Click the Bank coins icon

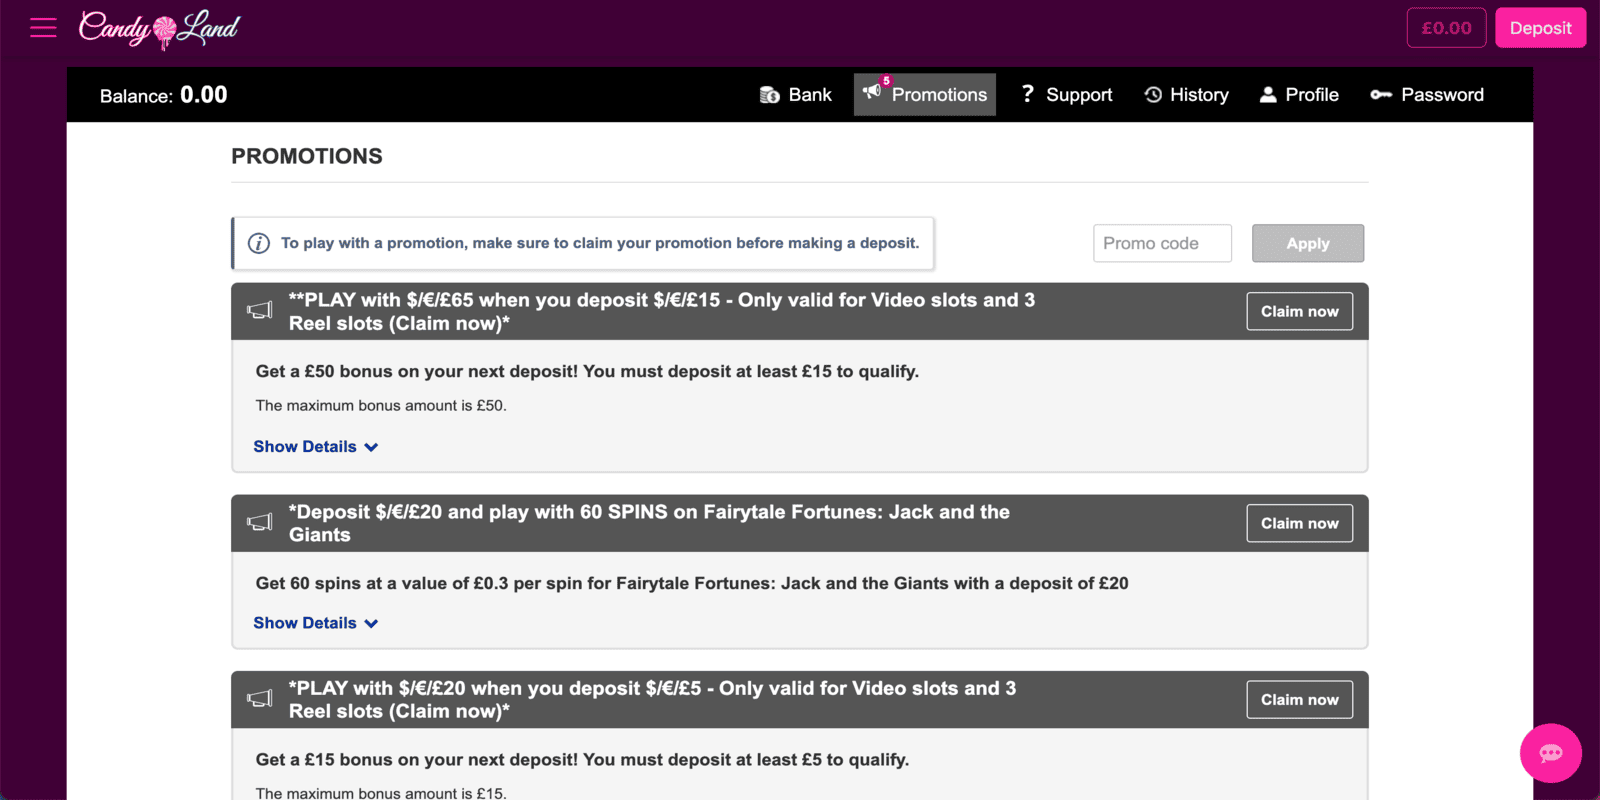(x=769, y=95)
